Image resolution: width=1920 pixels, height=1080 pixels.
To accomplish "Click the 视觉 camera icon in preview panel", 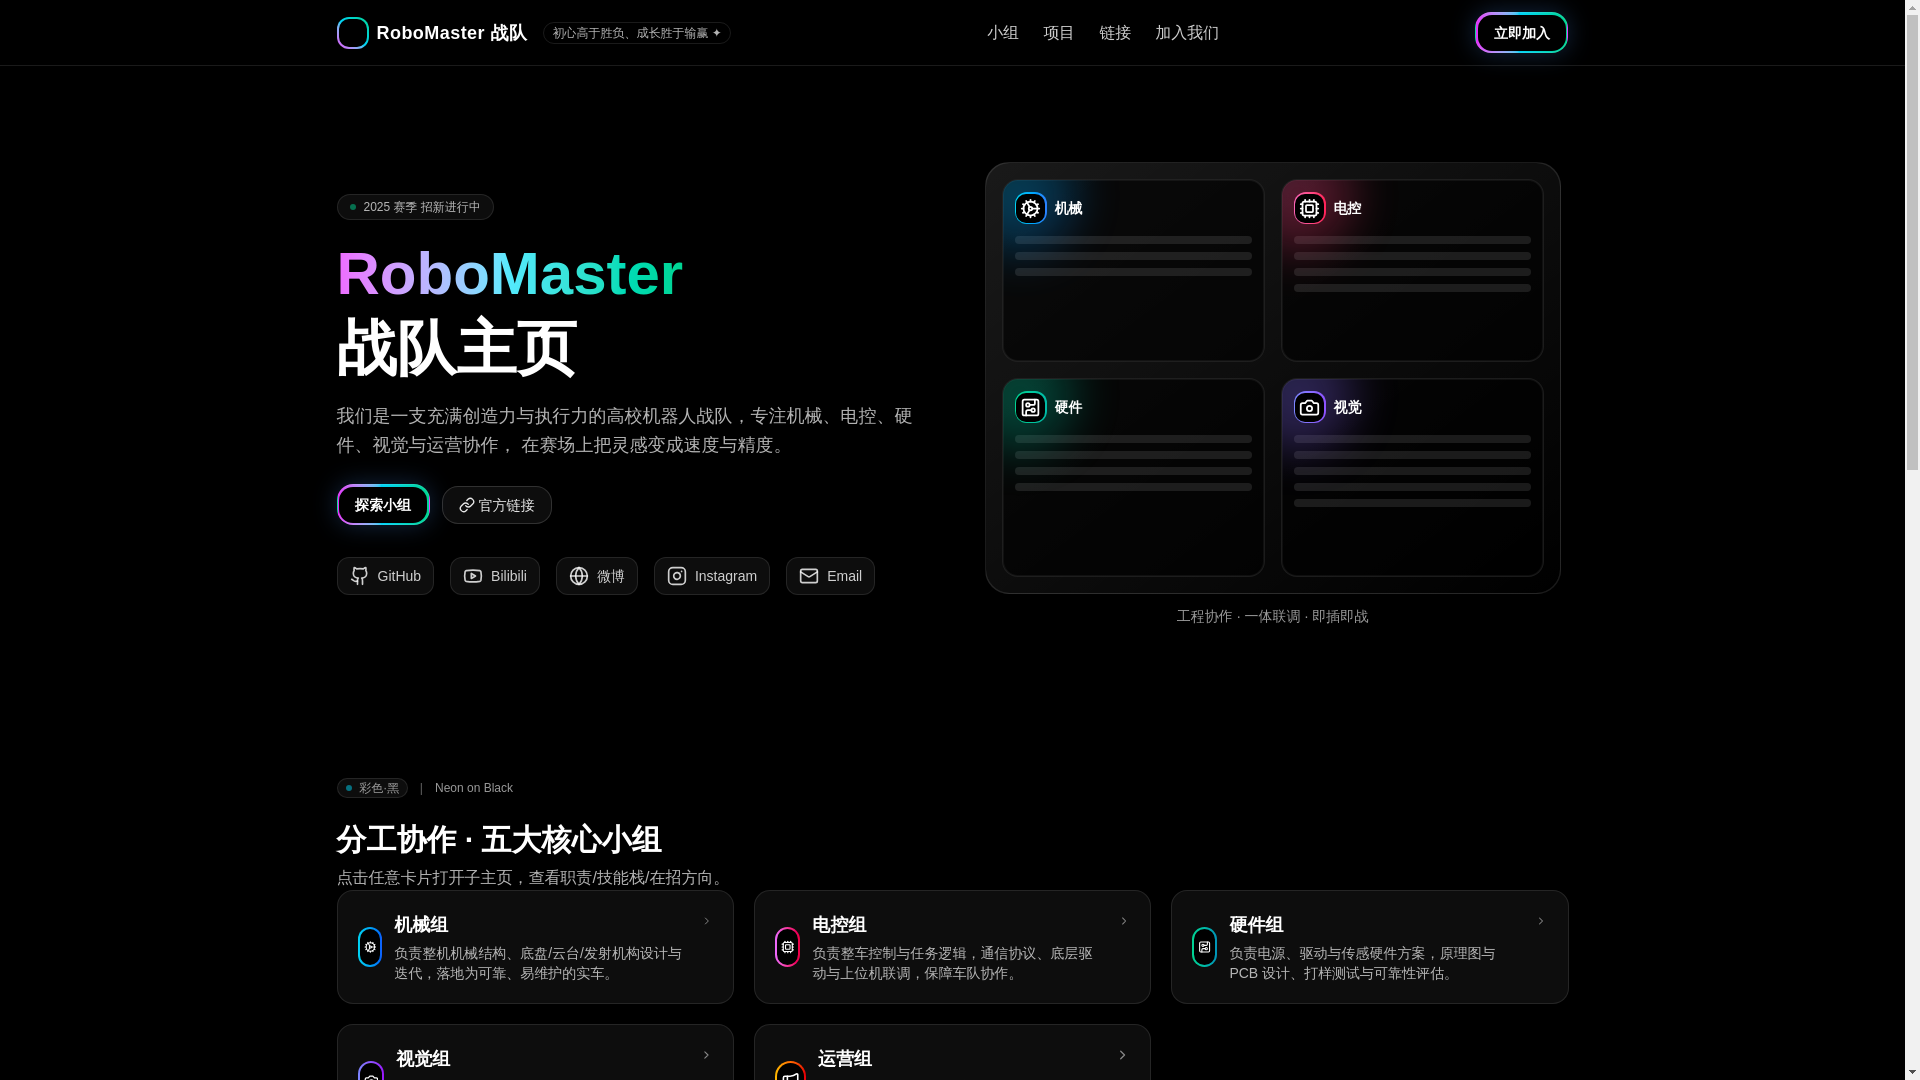I will (x=1309, y=407).
